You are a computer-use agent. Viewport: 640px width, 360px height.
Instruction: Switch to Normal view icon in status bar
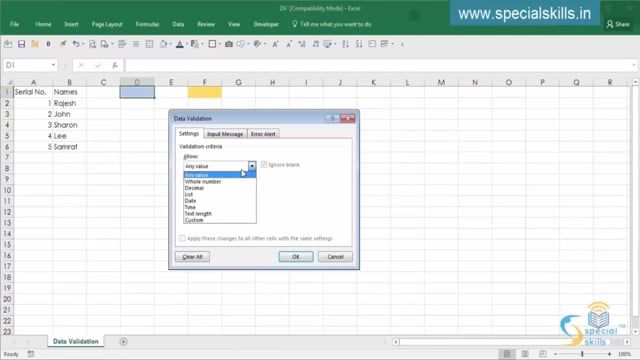click(507, 354)
